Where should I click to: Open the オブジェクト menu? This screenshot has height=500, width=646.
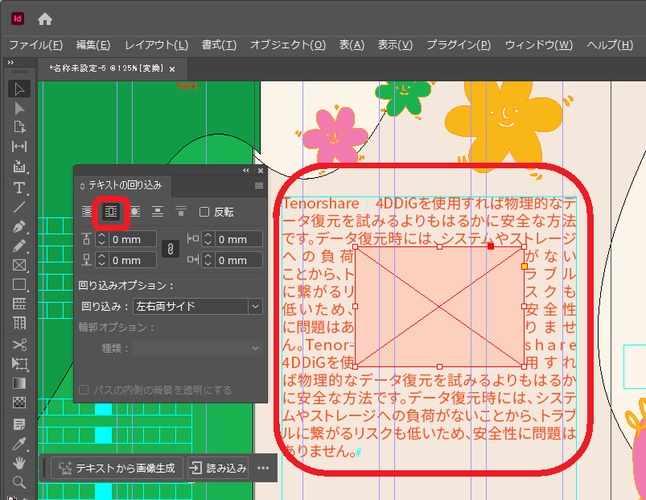pyautogui.click(x=288, y=45)
